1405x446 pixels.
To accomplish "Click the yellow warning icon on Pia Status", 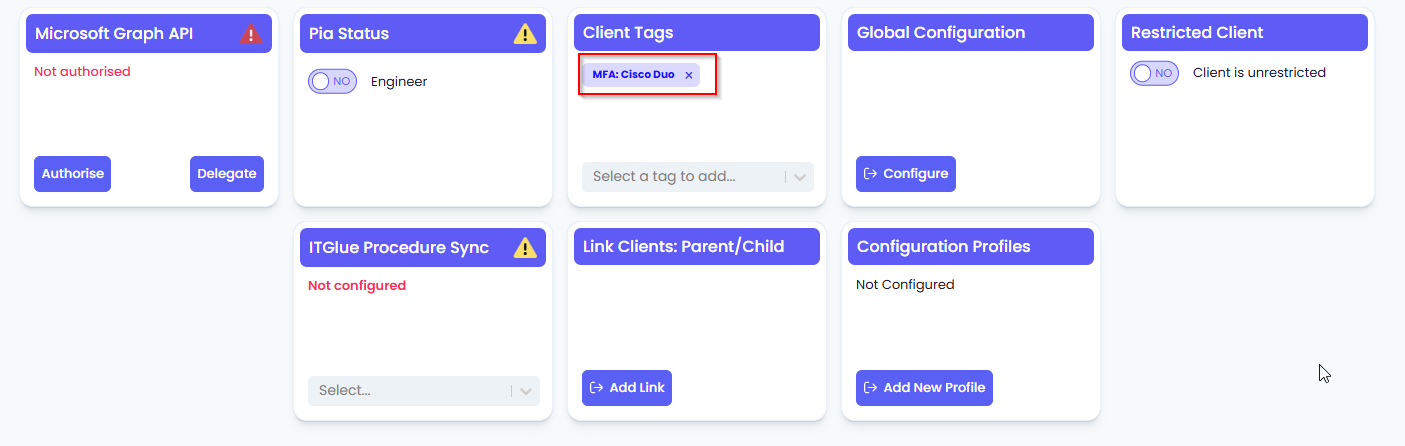I will 525,34.
